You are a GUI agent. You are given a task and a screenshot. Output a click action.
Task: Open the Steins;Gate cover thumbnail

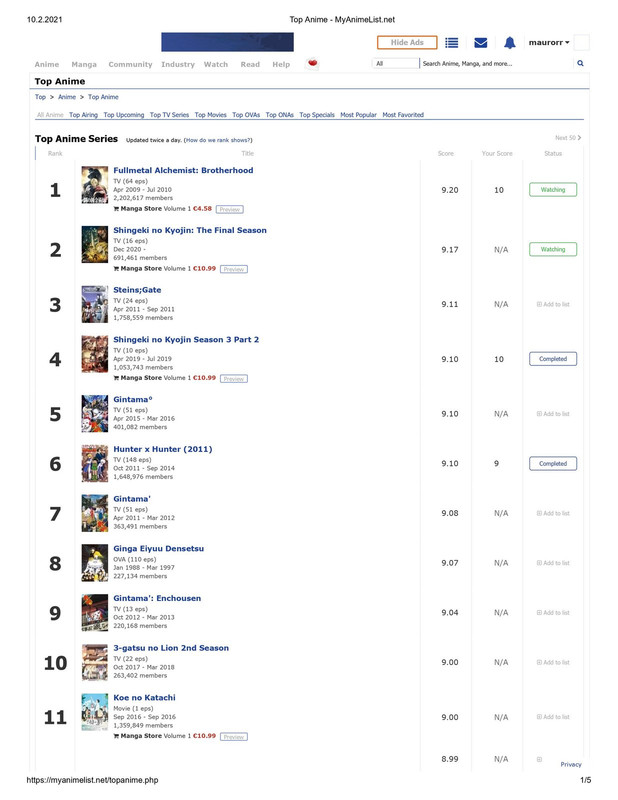point(94,303)
